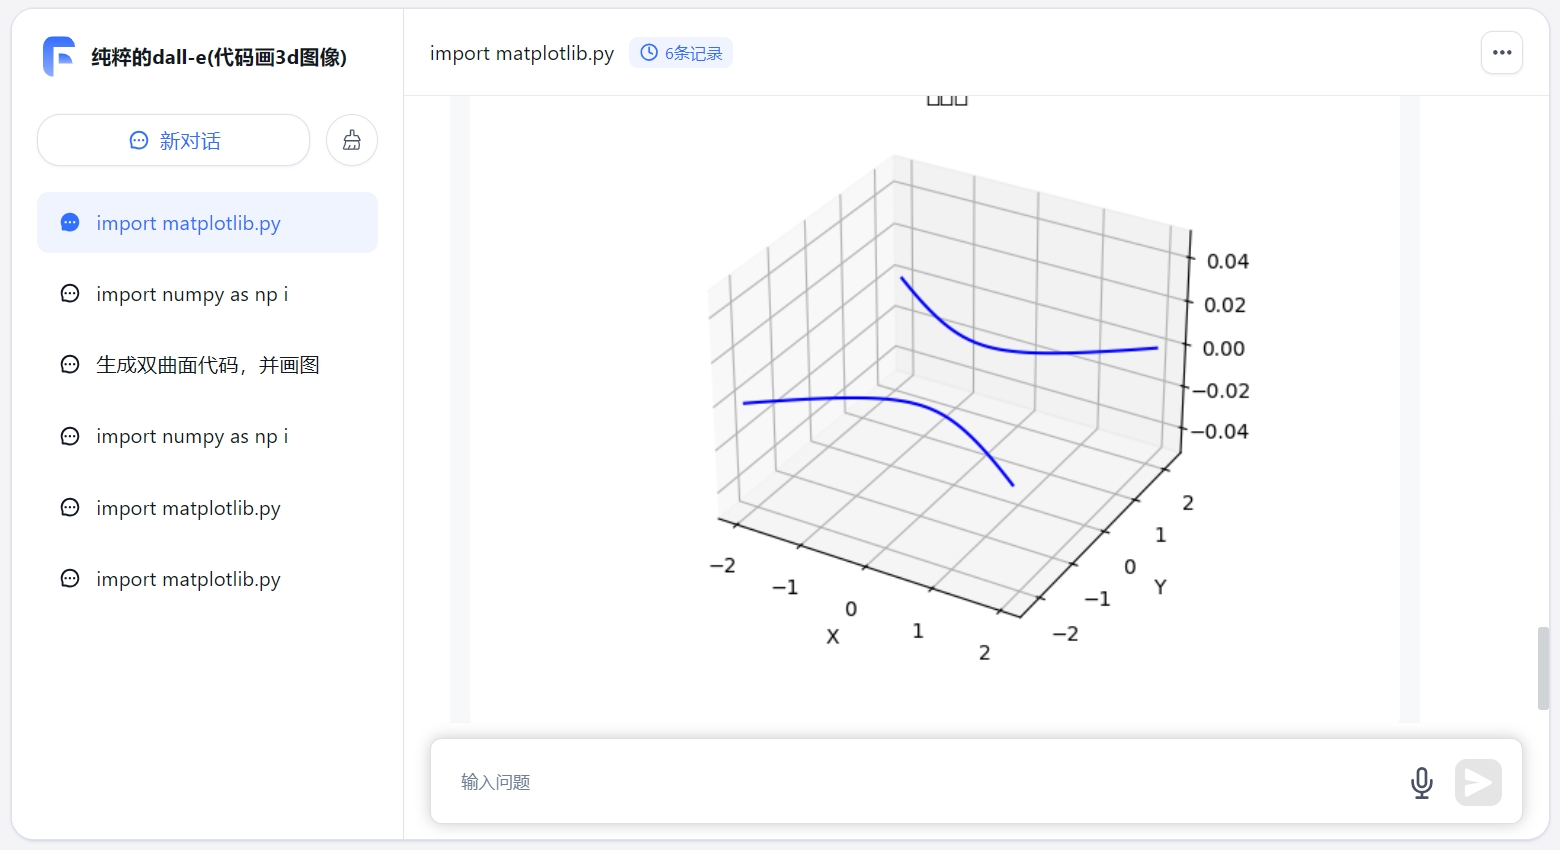Start a new chat with 新对话
Viewport: 1560px width, 850px height.
tap(174, 141)
